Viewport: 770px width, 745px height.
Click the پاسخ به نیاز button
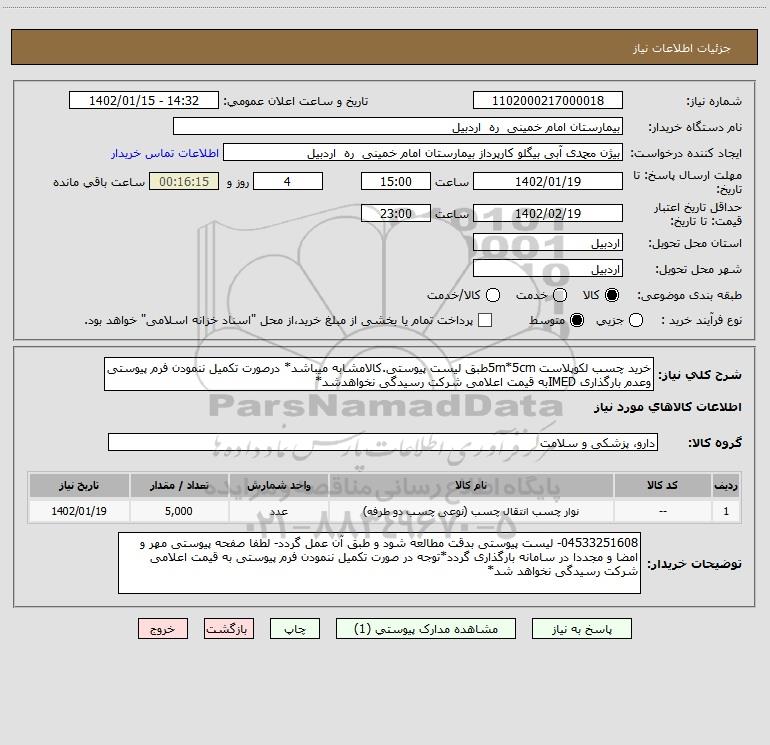pyautogui.click(x=582, y=629)
